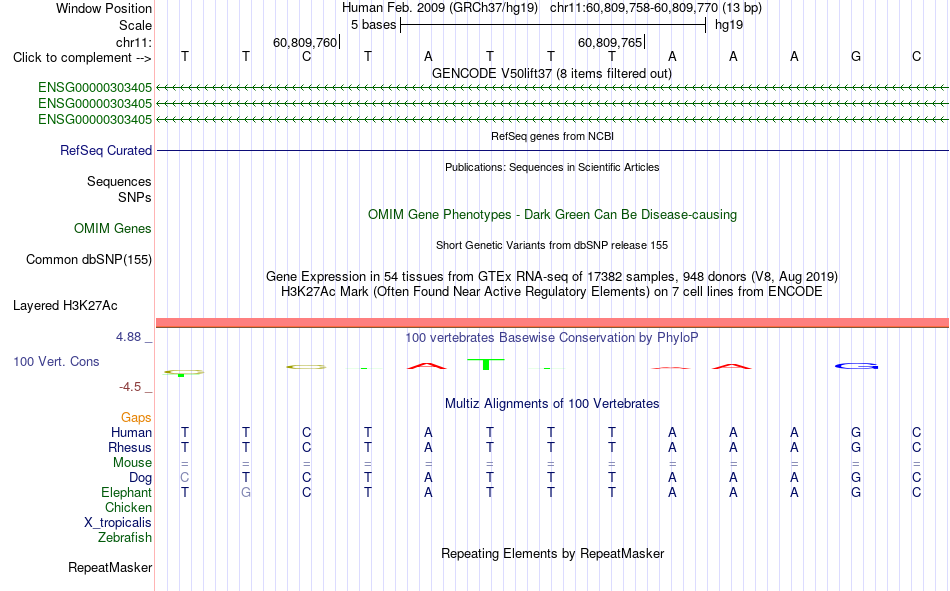Click the chr11: base position label
950x591 pixels.
(134, 42)
